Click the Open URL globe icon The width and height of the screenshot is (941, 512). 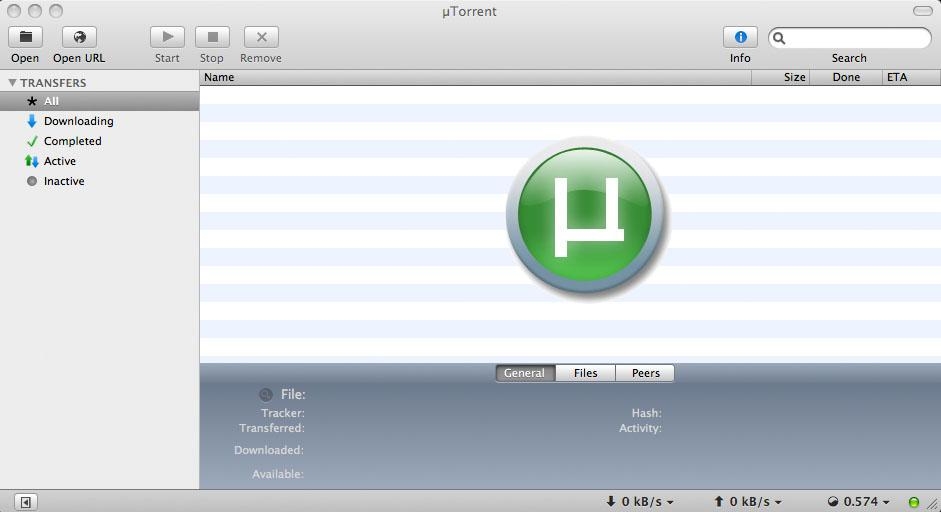pos(79,37)
